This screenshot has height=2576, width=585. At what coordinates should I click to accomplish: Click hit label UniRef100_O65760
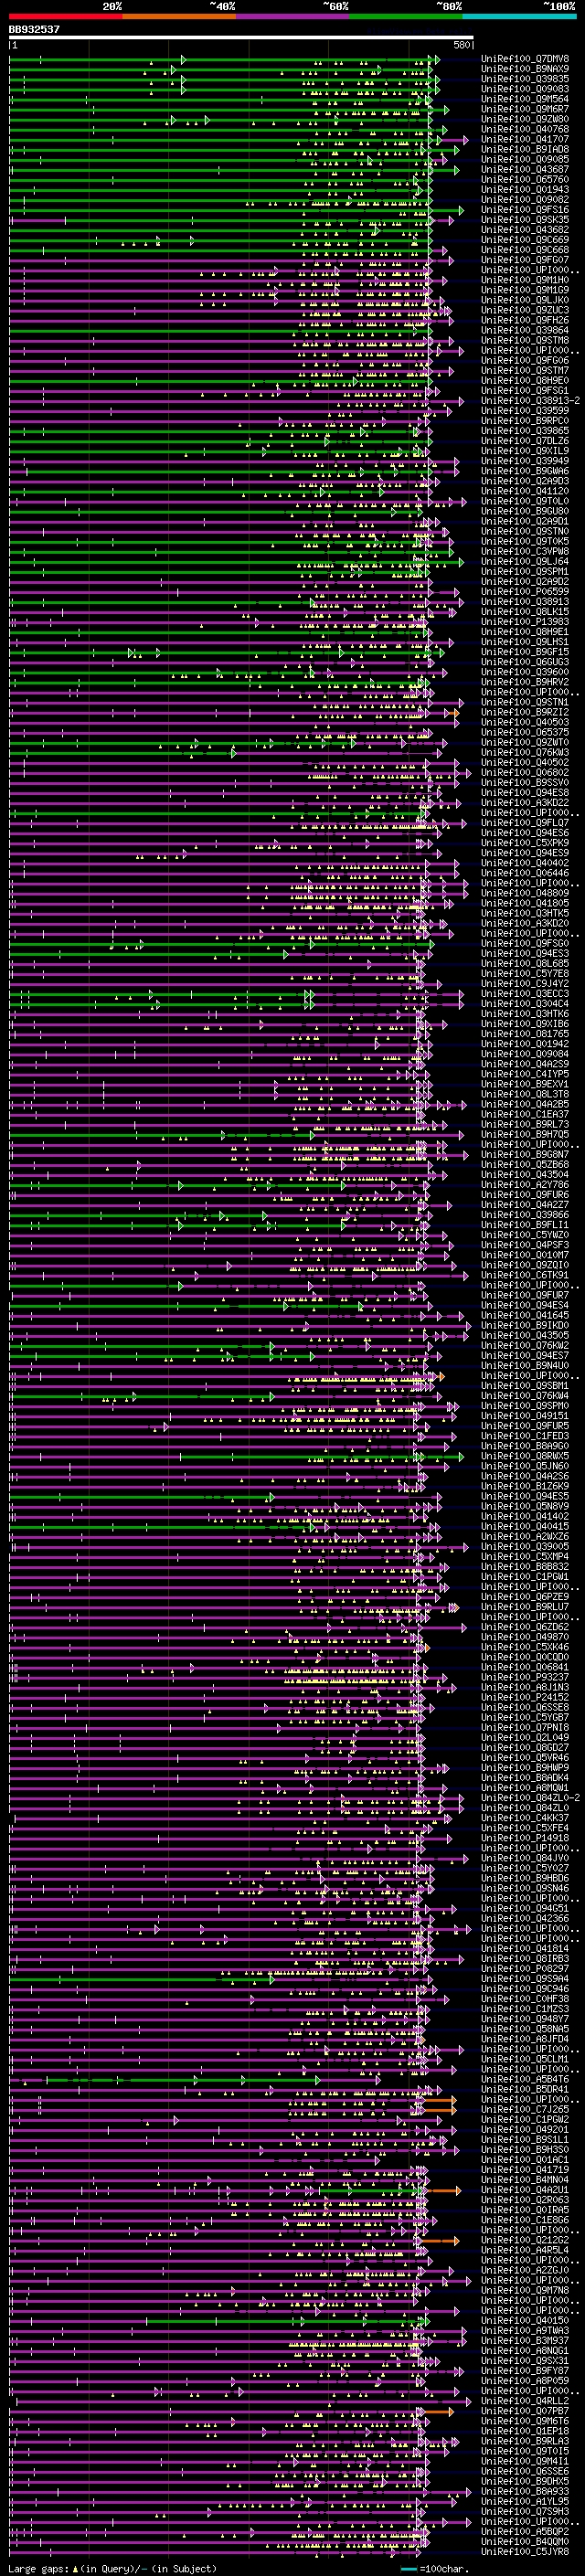(x=525, y=179)
